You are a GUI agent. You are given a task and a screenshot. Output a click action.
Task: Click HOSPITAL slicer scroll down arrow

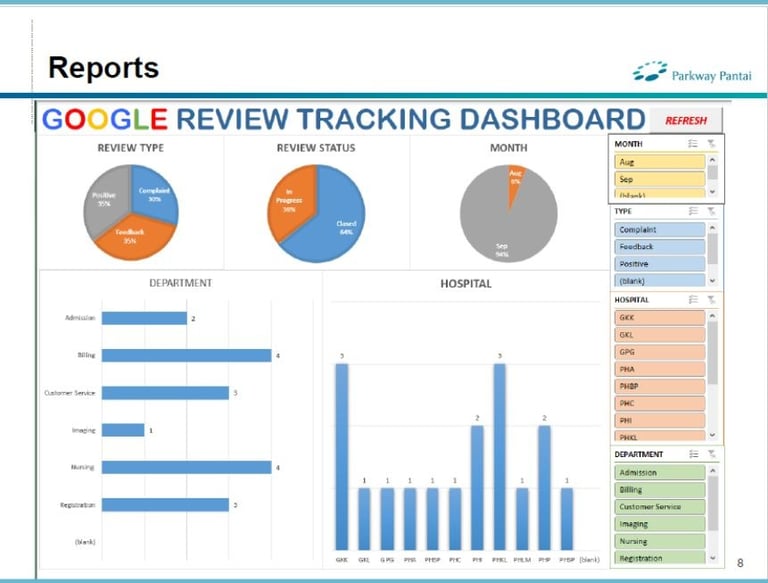click(x=713, y=435)
